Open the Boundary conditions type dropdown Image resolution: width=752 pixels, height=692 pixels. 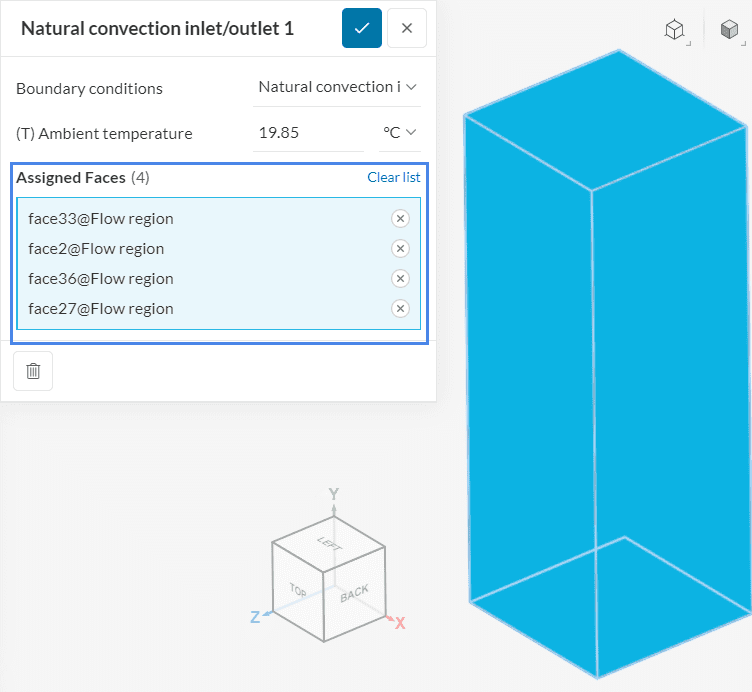pyautogui.click(x=337, y=87)
